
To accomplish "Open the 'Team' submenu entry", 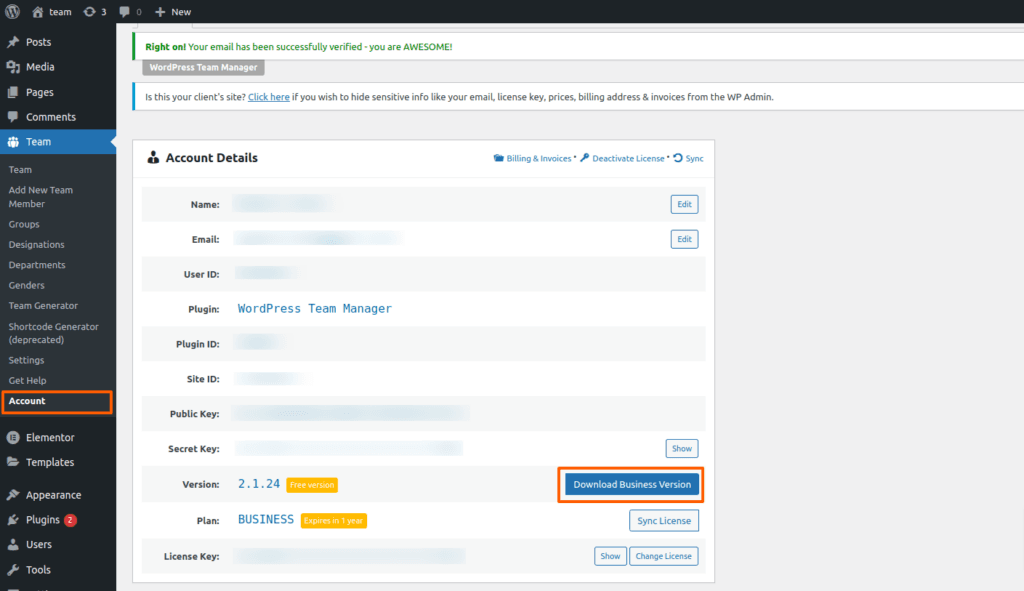I will [20, 170].
